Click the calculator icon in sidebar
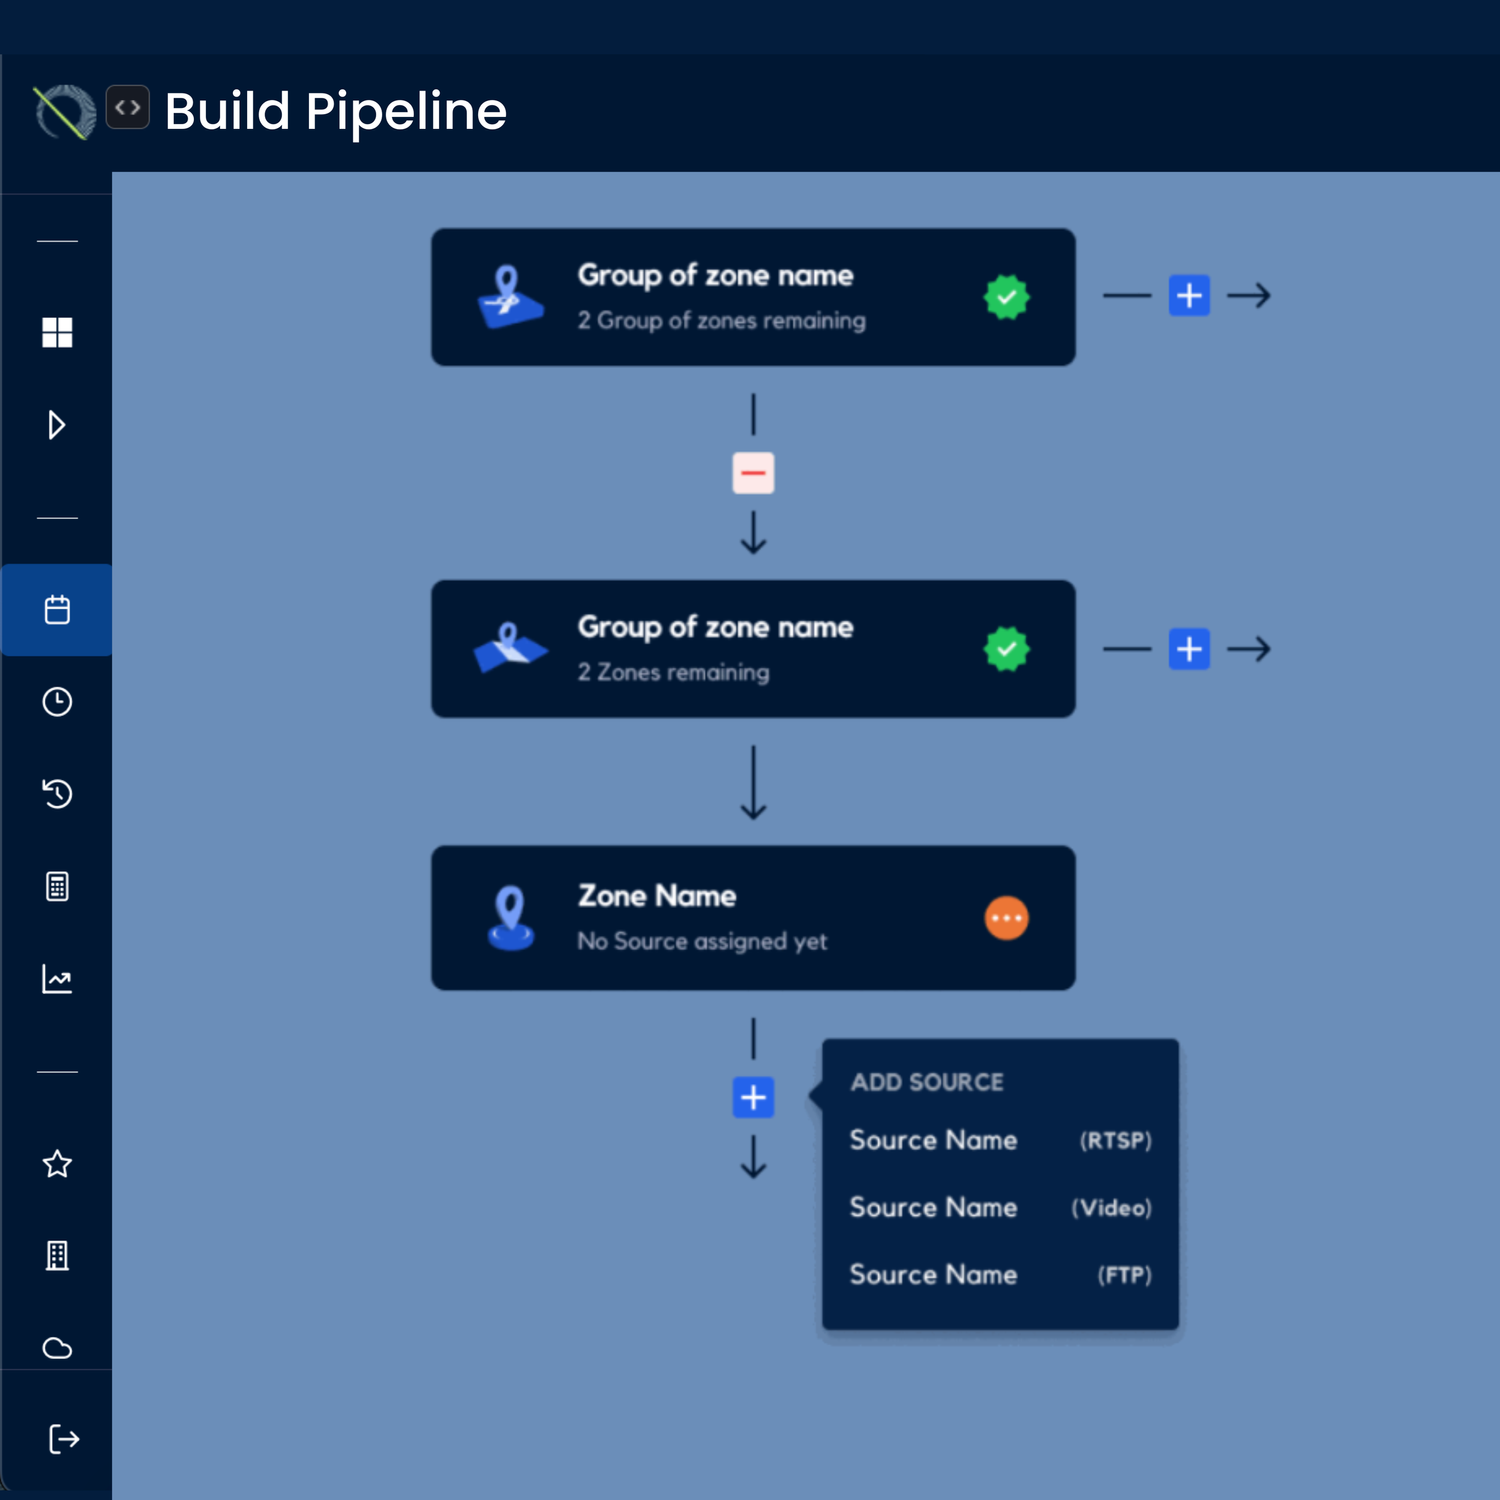 (x=57, y=886)
